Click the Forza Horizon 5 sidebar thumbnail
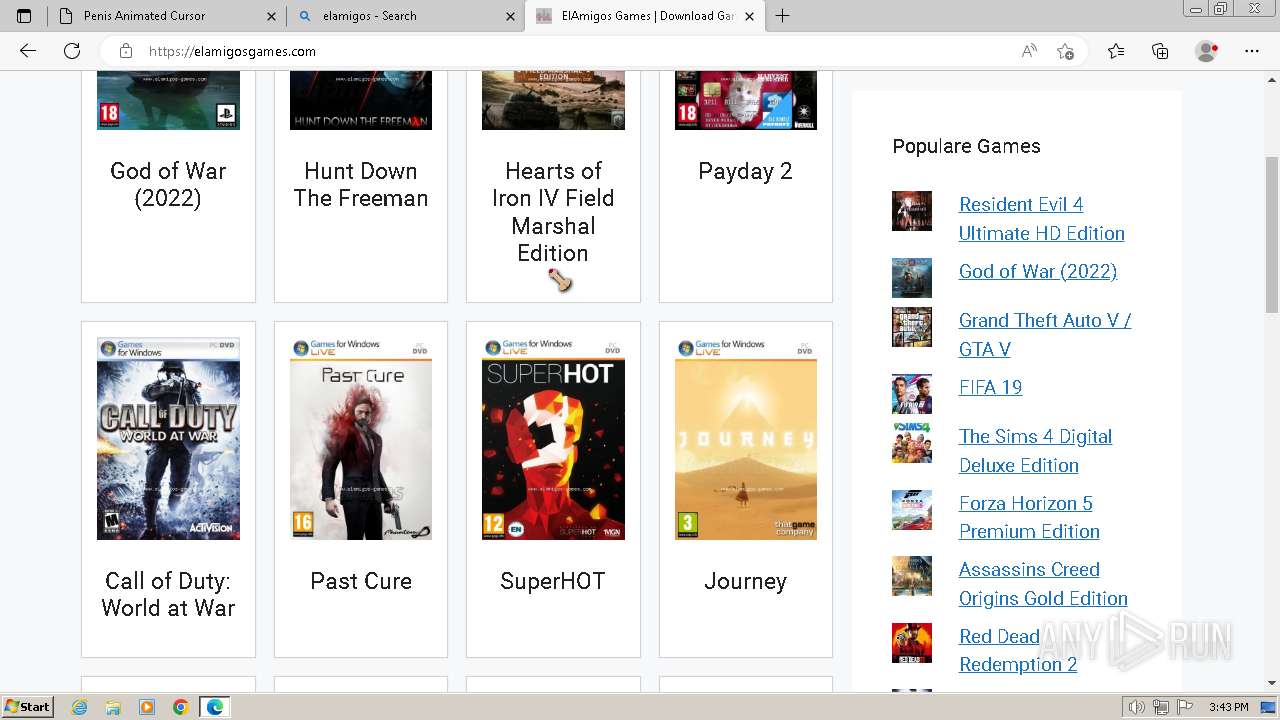Viewport: 1280px width, 720px height. click(x=912, y=510)
